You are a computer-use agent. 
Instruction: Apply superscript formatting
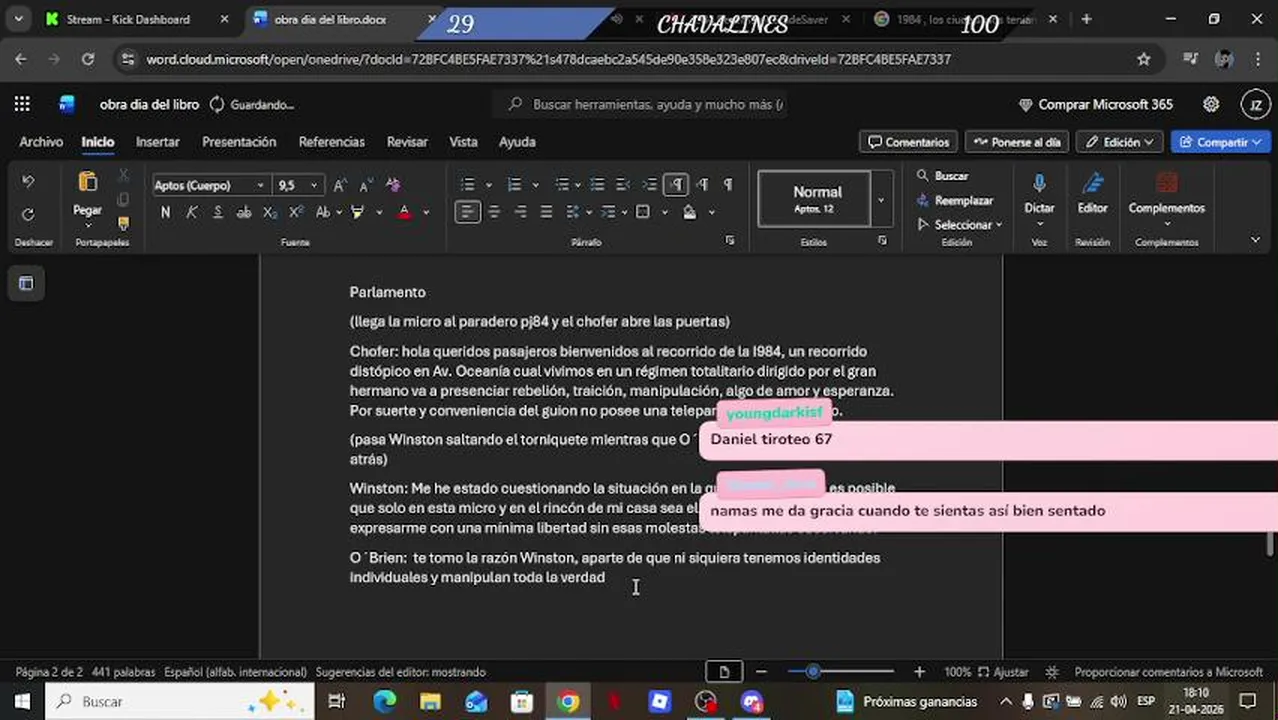tap(296, 212)
